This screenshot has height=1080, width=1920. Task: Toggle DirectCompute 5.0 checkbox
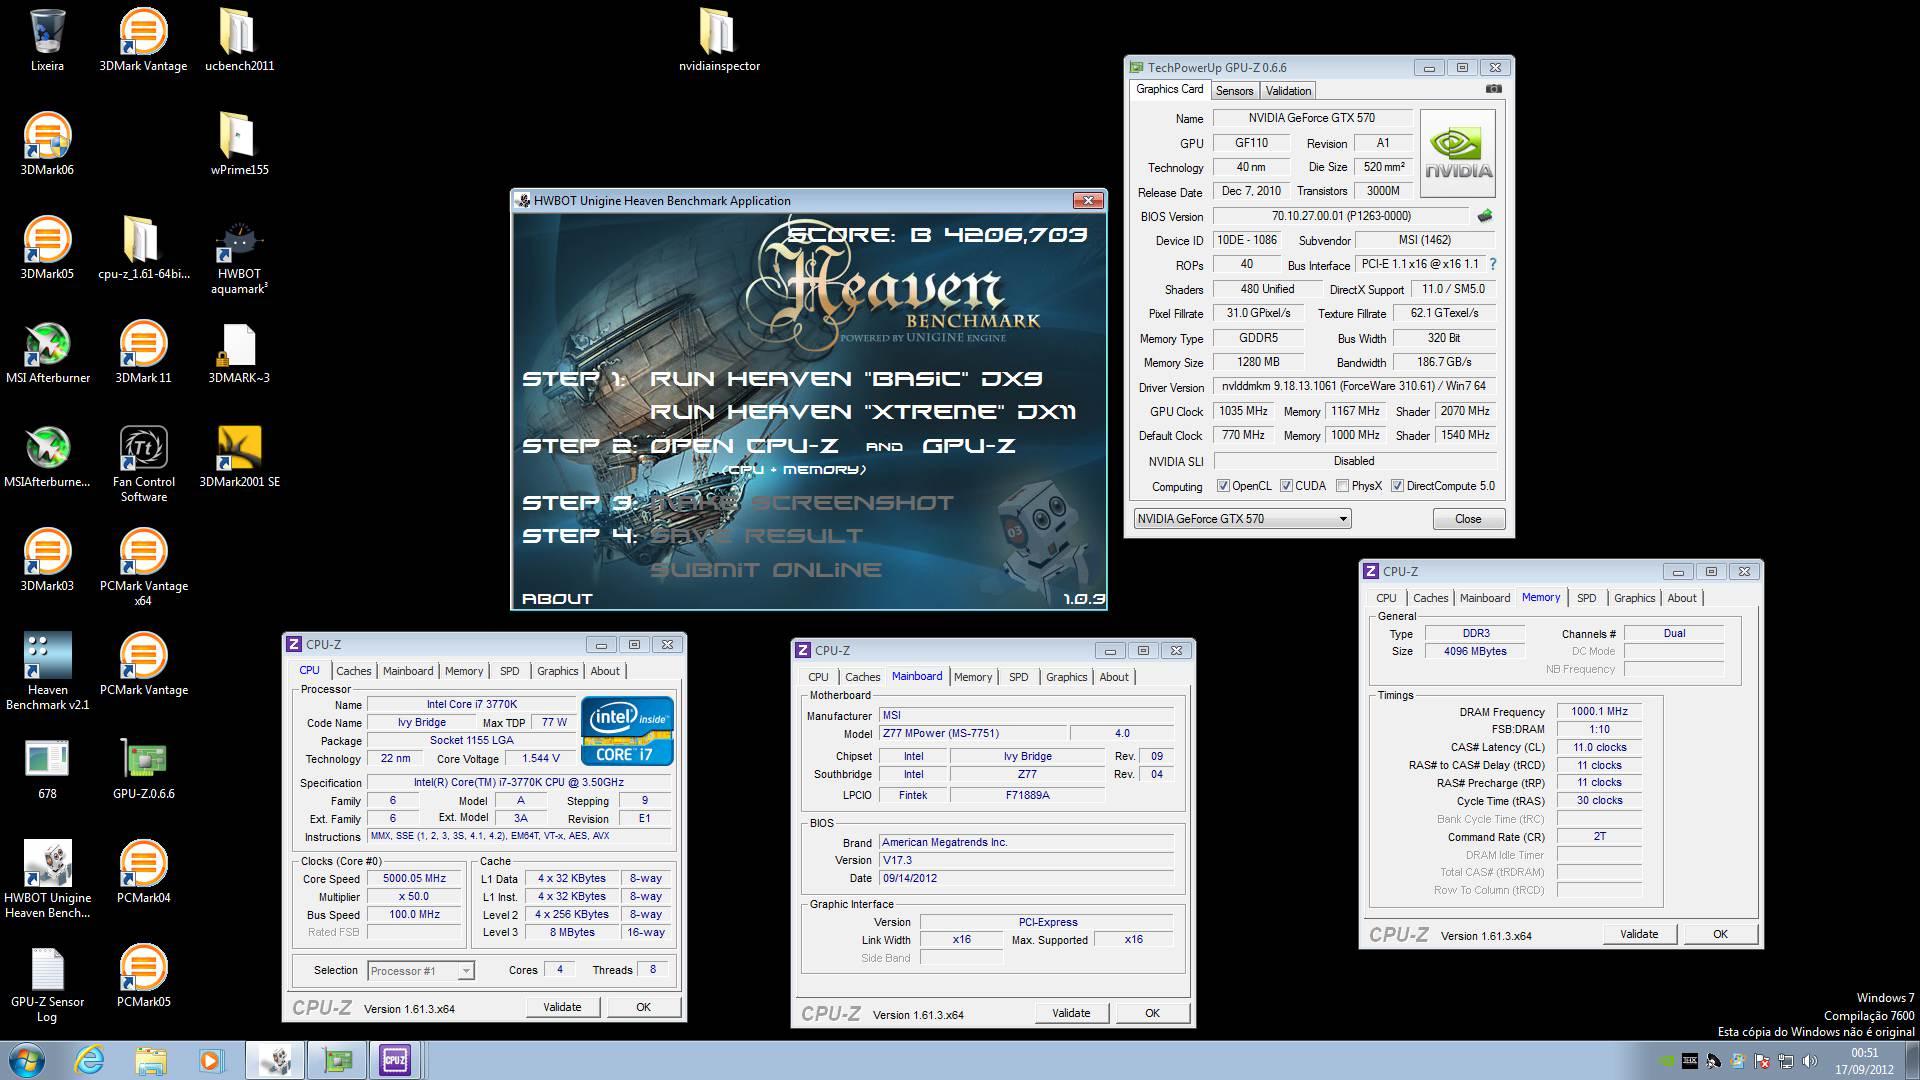coord(1397,486)
